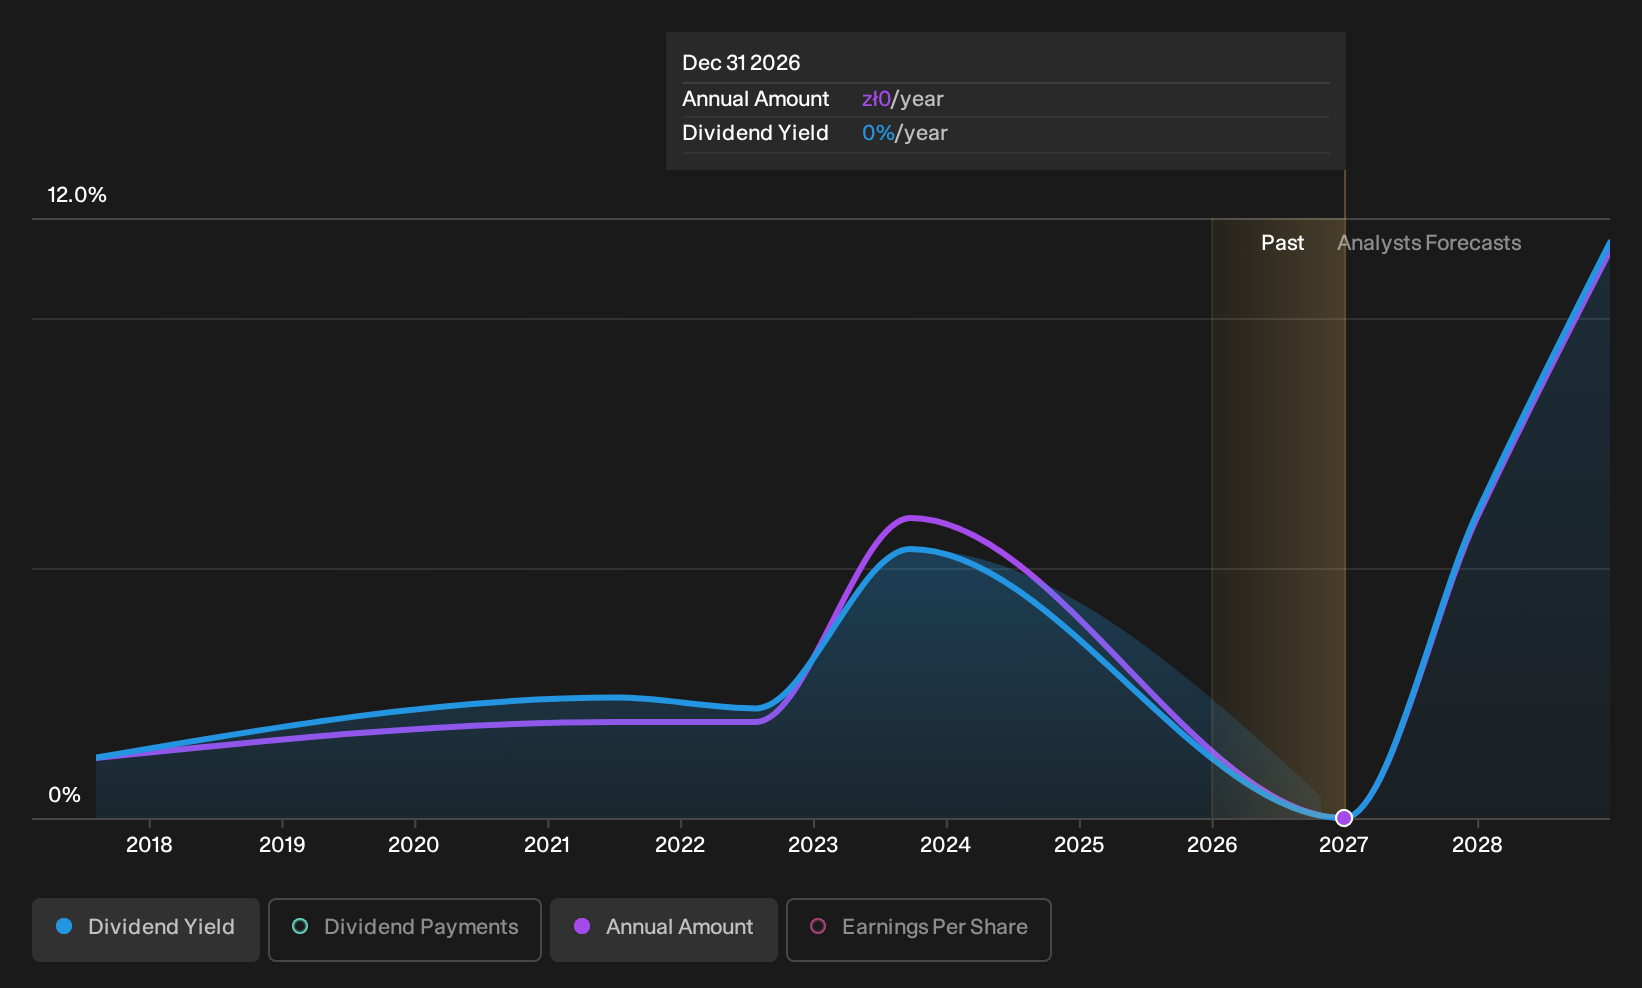Click the 0%/year dividend yield value

click(x=904, y=133)
